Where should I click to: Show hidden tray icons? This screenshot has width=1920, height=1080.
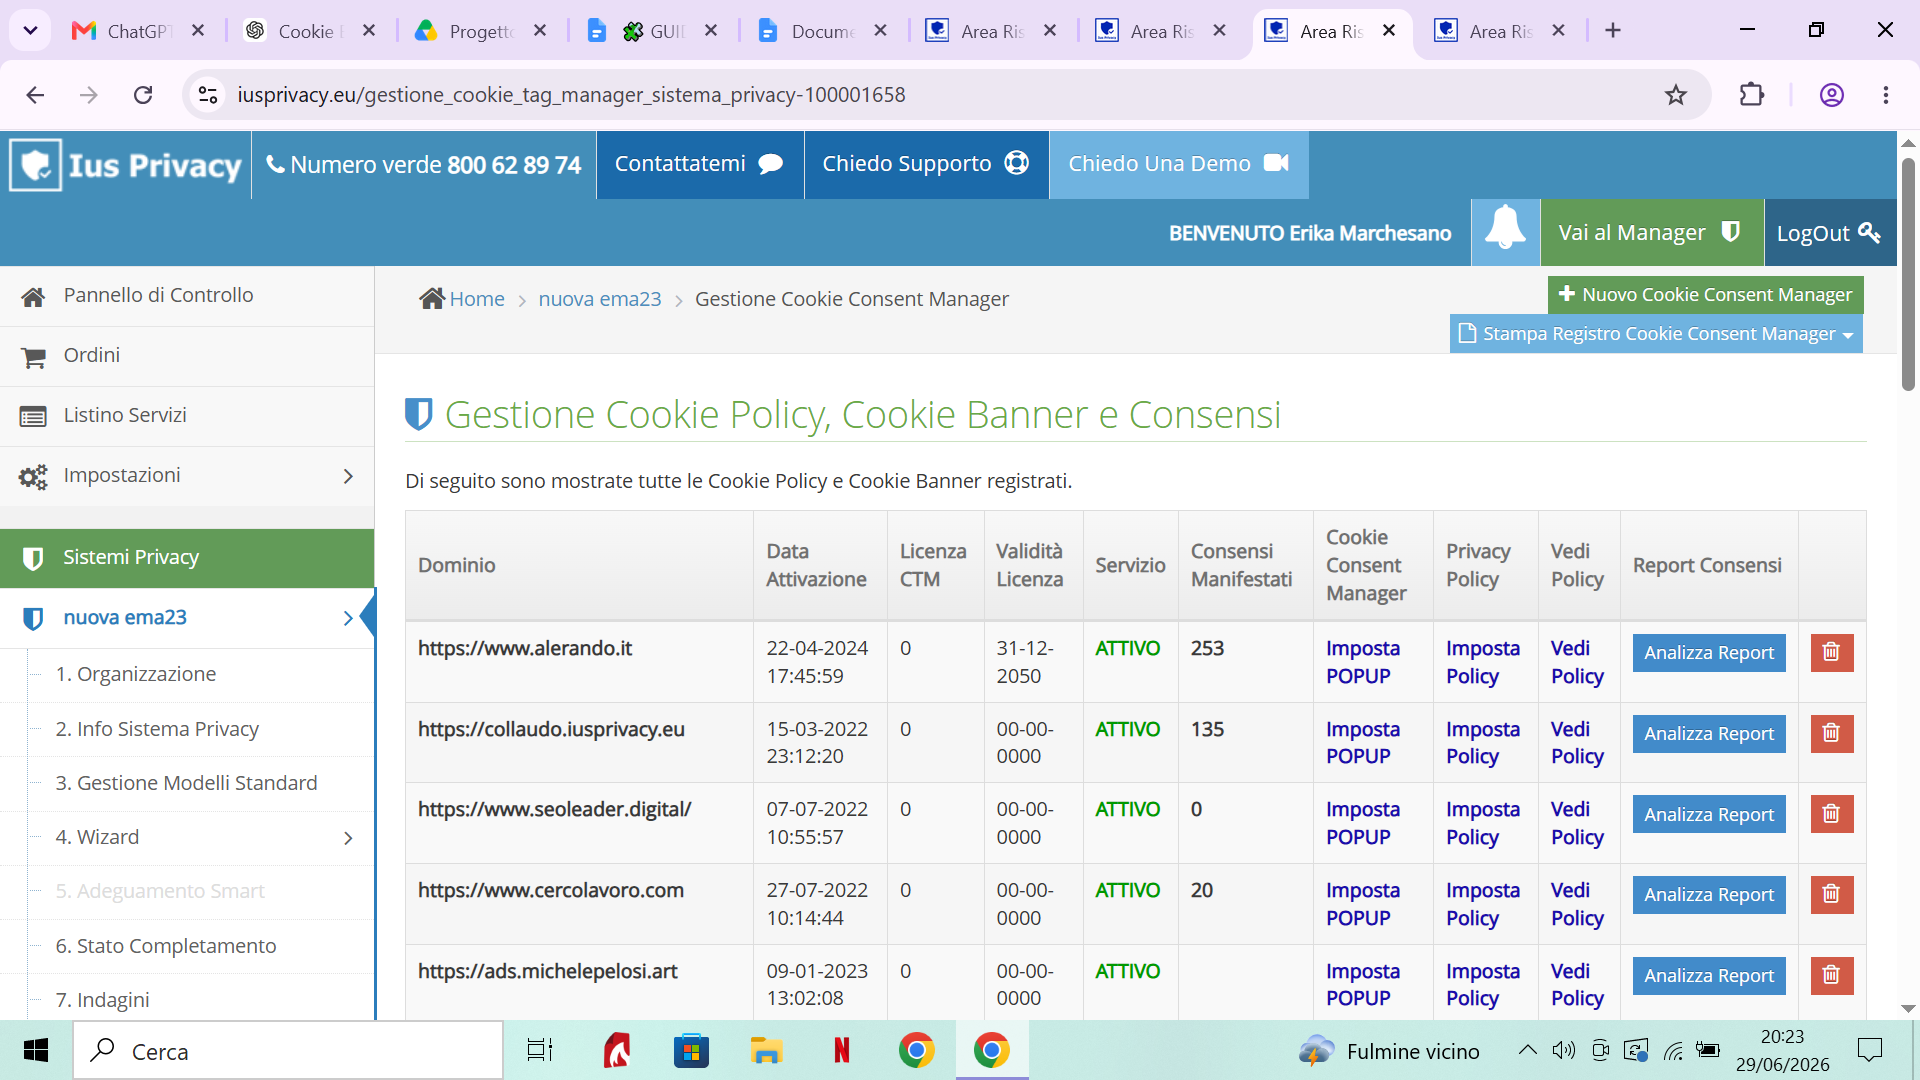pos(1527,1050)
